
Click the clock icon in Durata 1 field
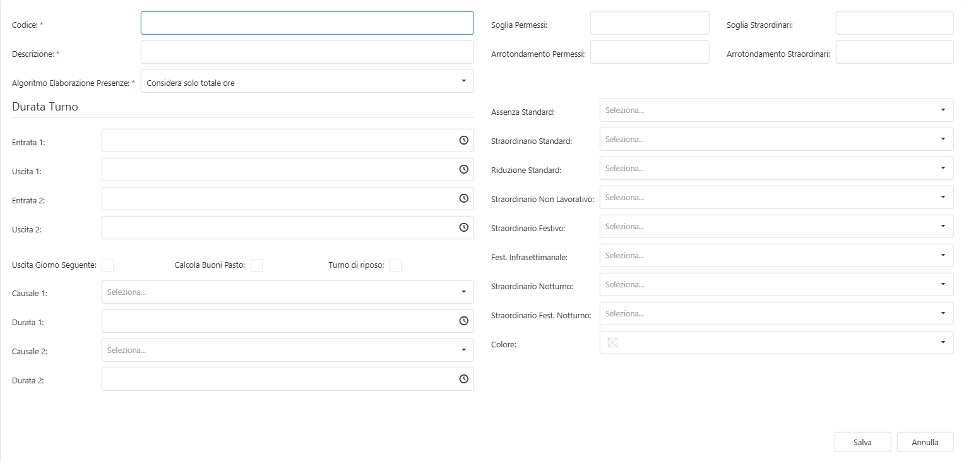463,321
